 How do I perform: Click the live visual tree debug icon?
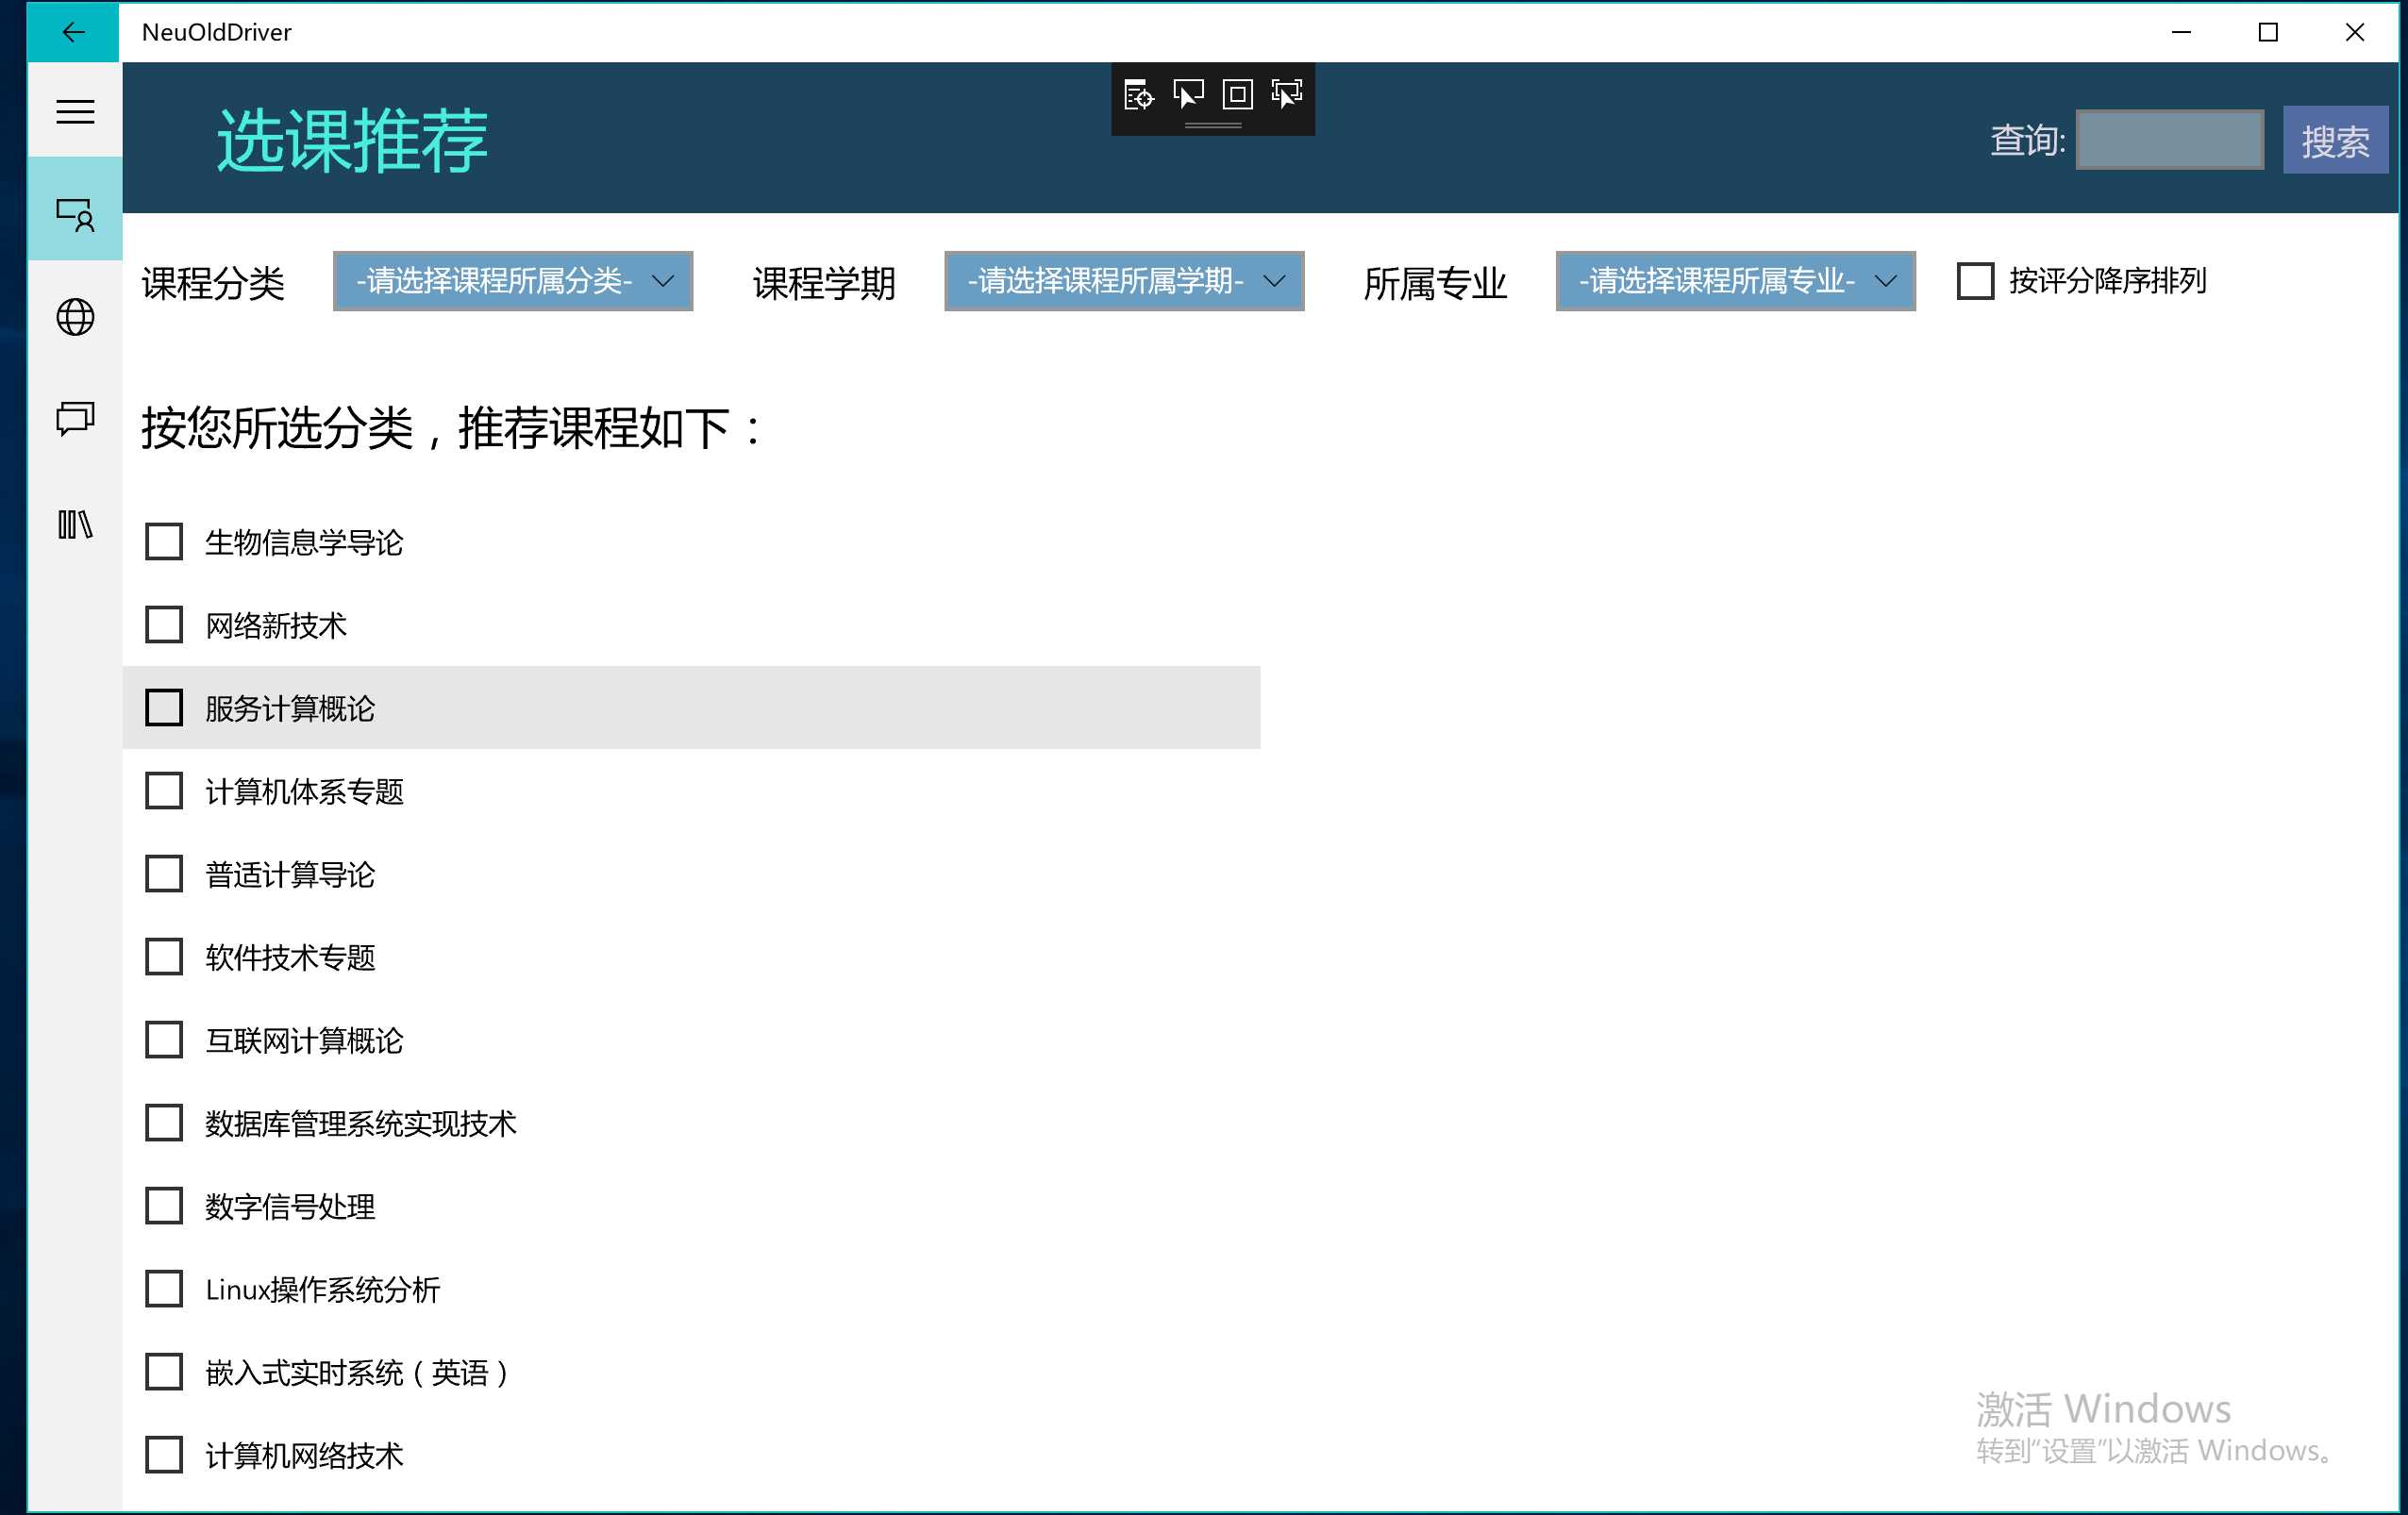click(1138, 94)
